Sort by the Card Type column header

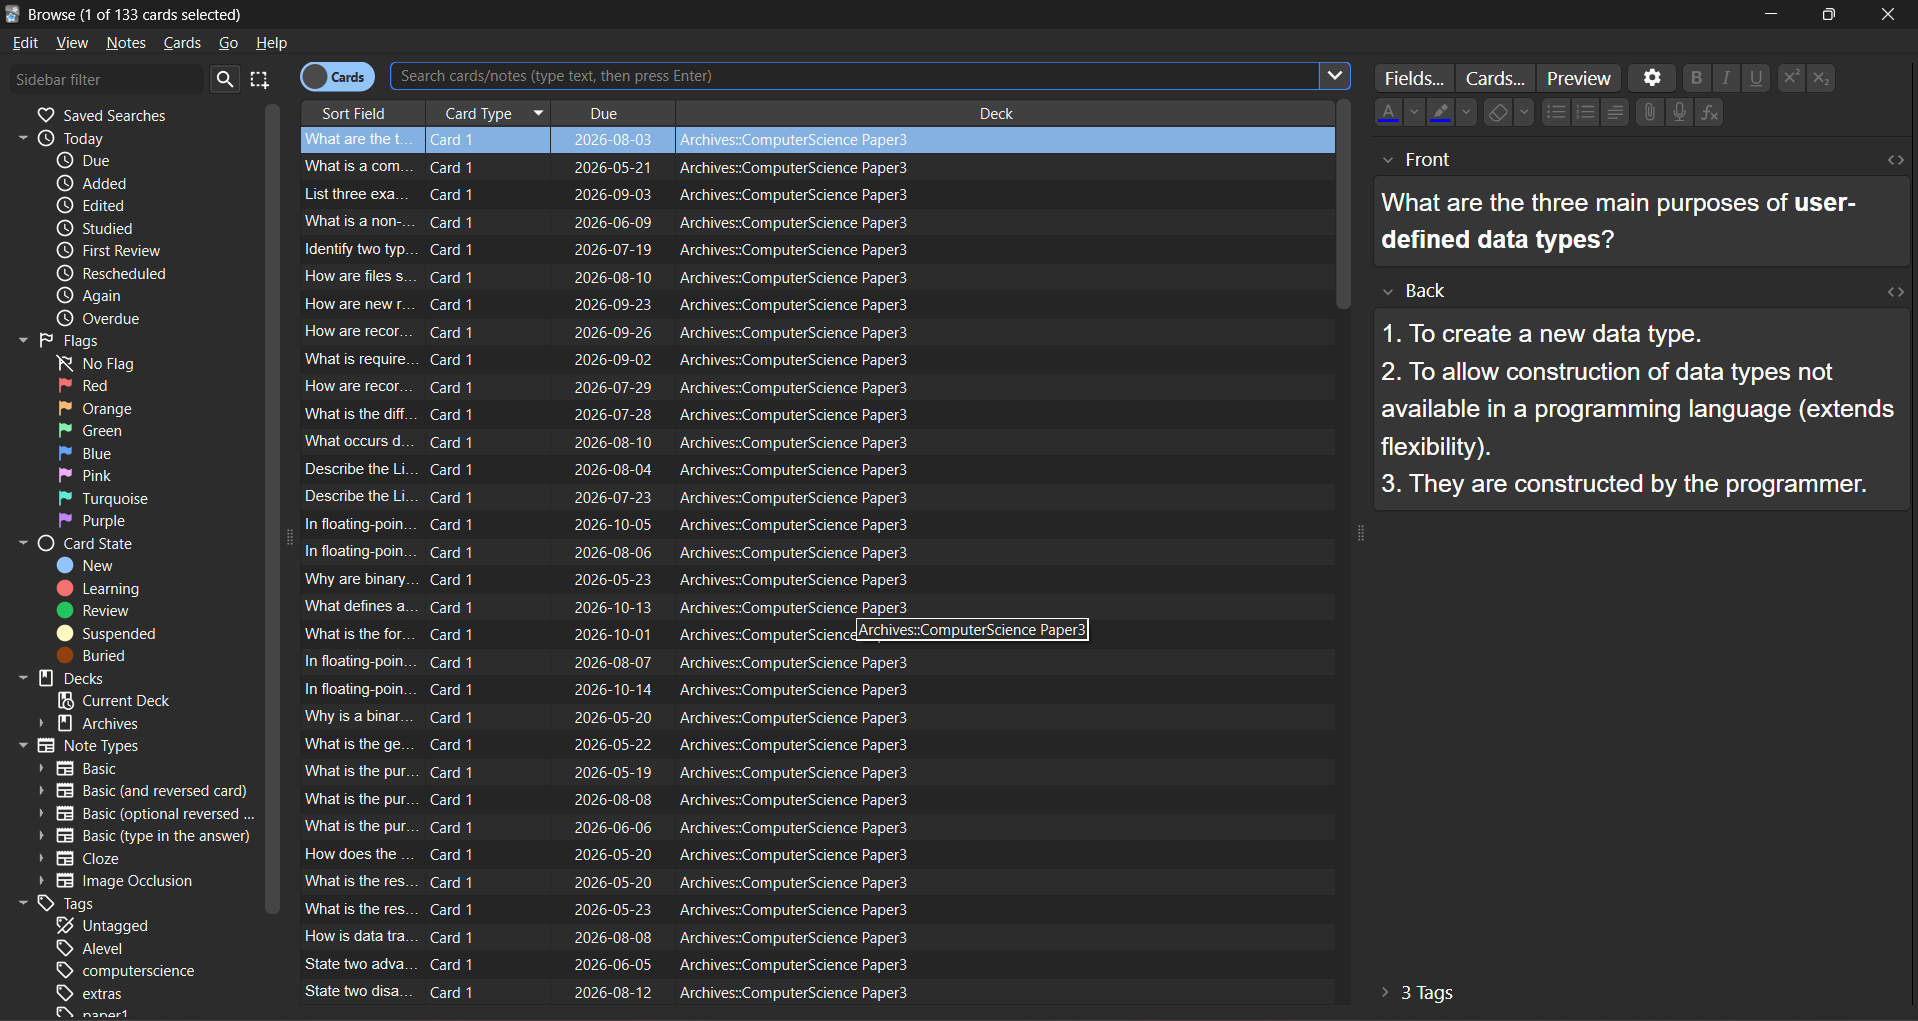point(488,114)
